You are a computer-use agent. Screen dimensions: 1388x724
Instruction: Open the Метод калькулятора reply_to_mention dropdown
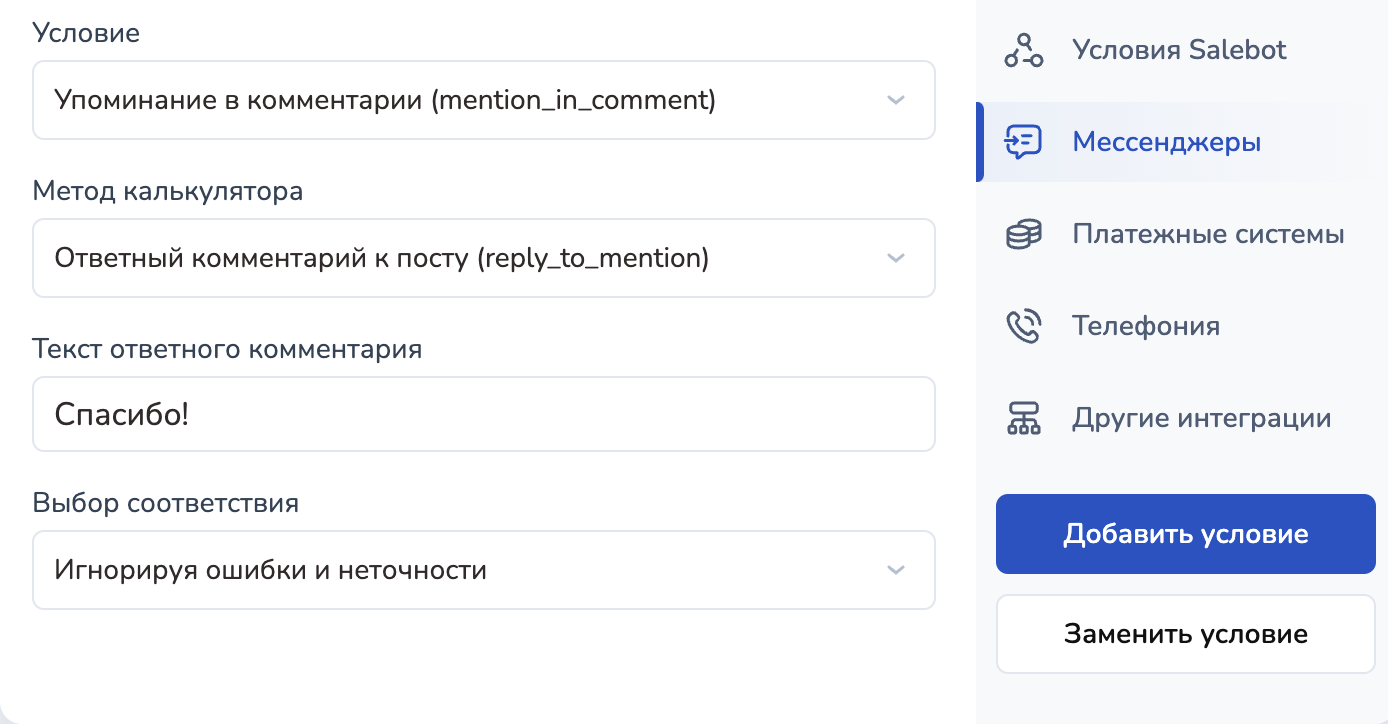(x=484, y=258)
